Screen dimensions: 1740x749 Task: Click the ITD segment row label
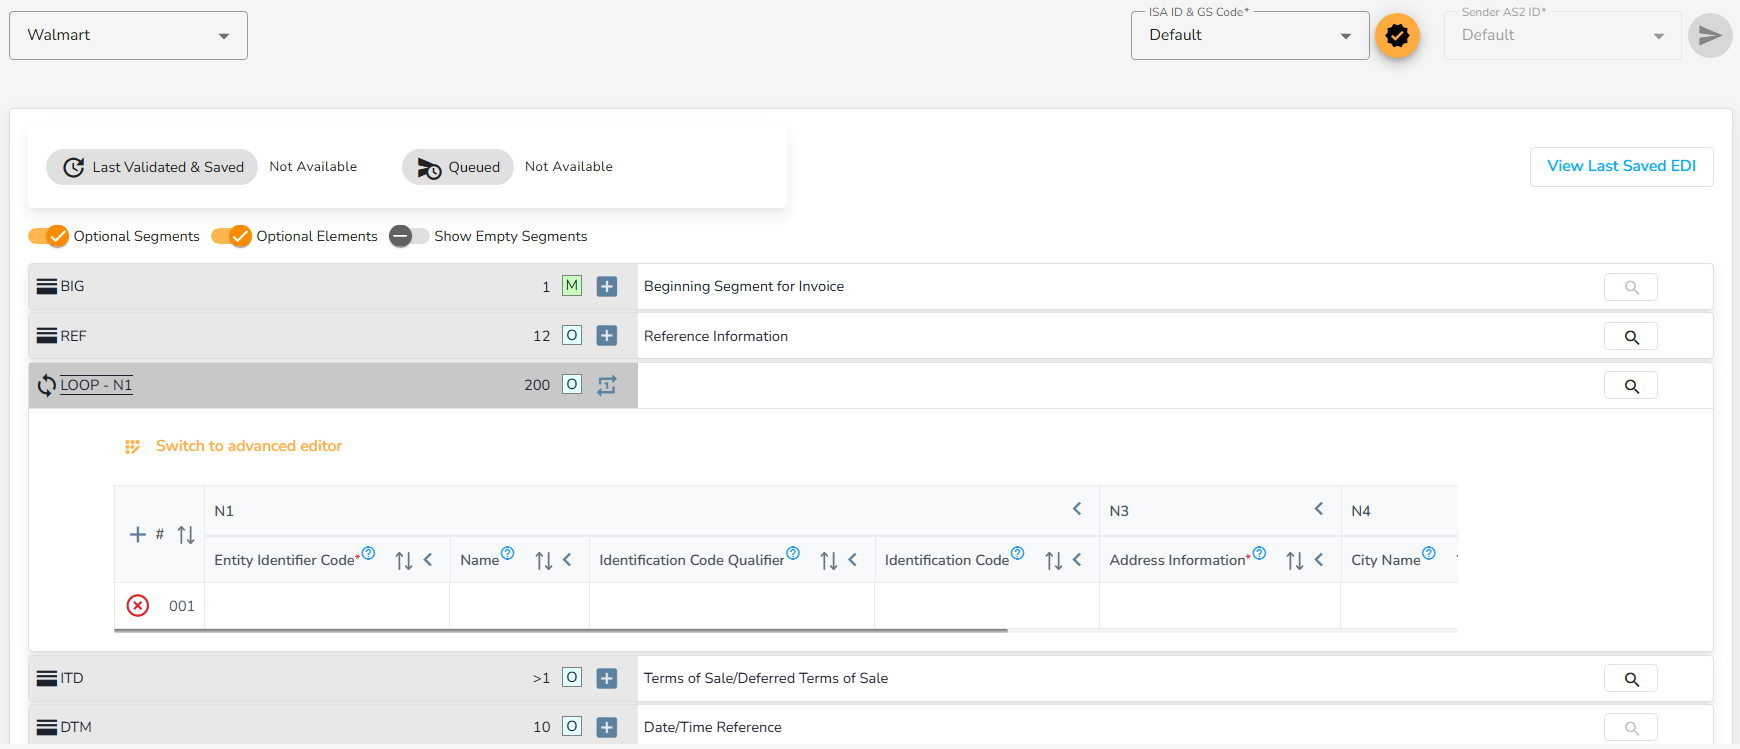(x=72, y=678)
